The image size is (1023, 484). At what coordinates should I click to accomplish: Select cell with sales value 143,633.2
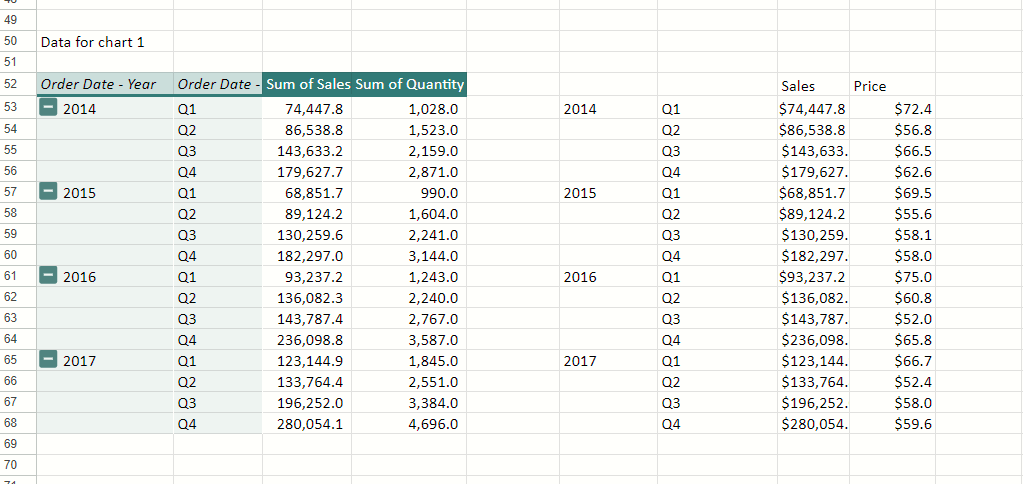tap(307, 151)
